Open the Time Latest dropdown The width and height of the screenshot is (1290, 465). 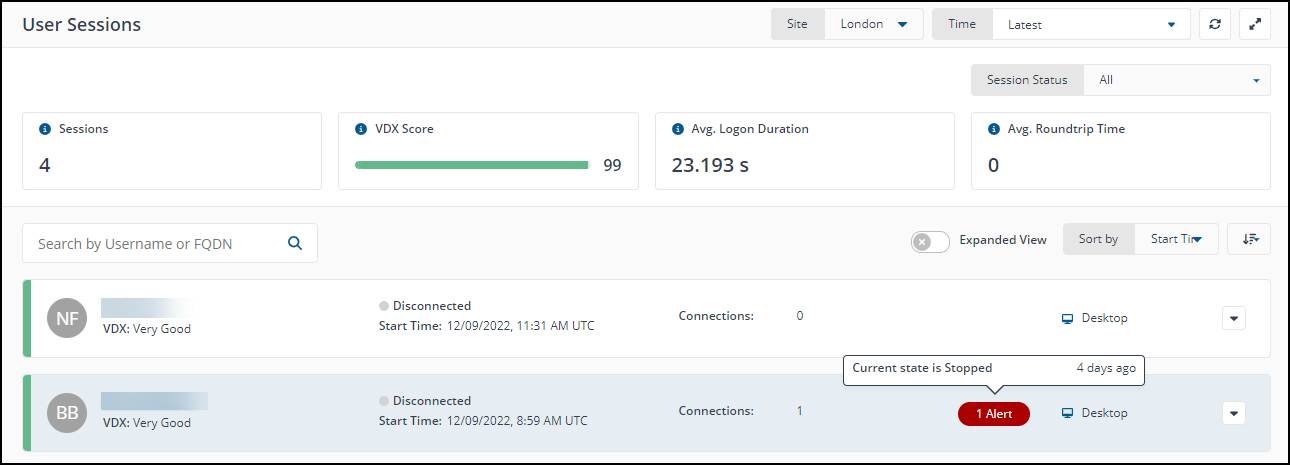pos(1090,25)
